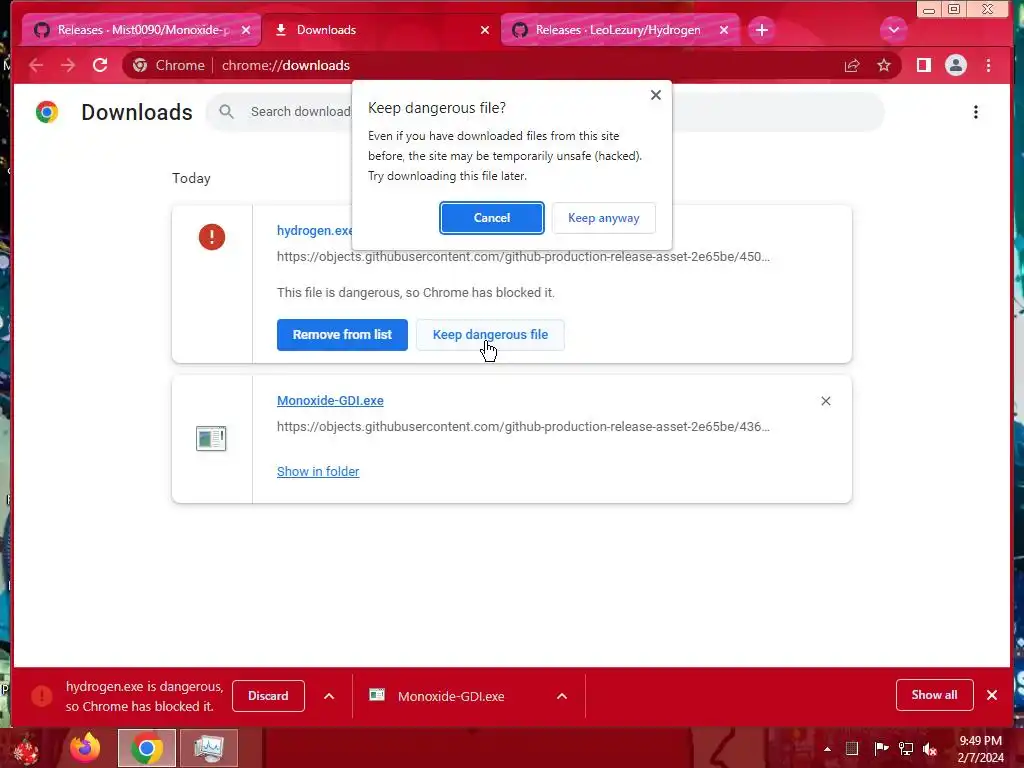This screenshot has width=1024, height=768.
Task: Toggle the side panel icon
Action: pyautogui.click(x=923, y=65)
